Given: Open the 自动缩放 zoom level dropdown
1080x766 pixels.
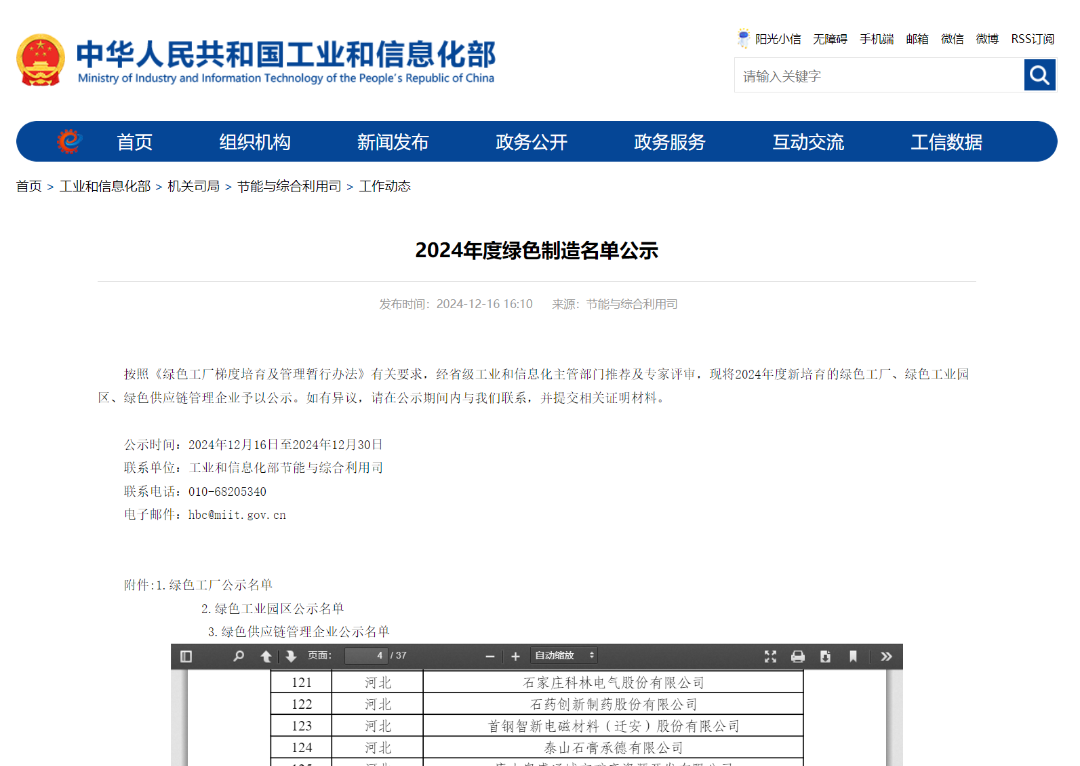Looking at the screenshot, I should (x=564, y=656).
